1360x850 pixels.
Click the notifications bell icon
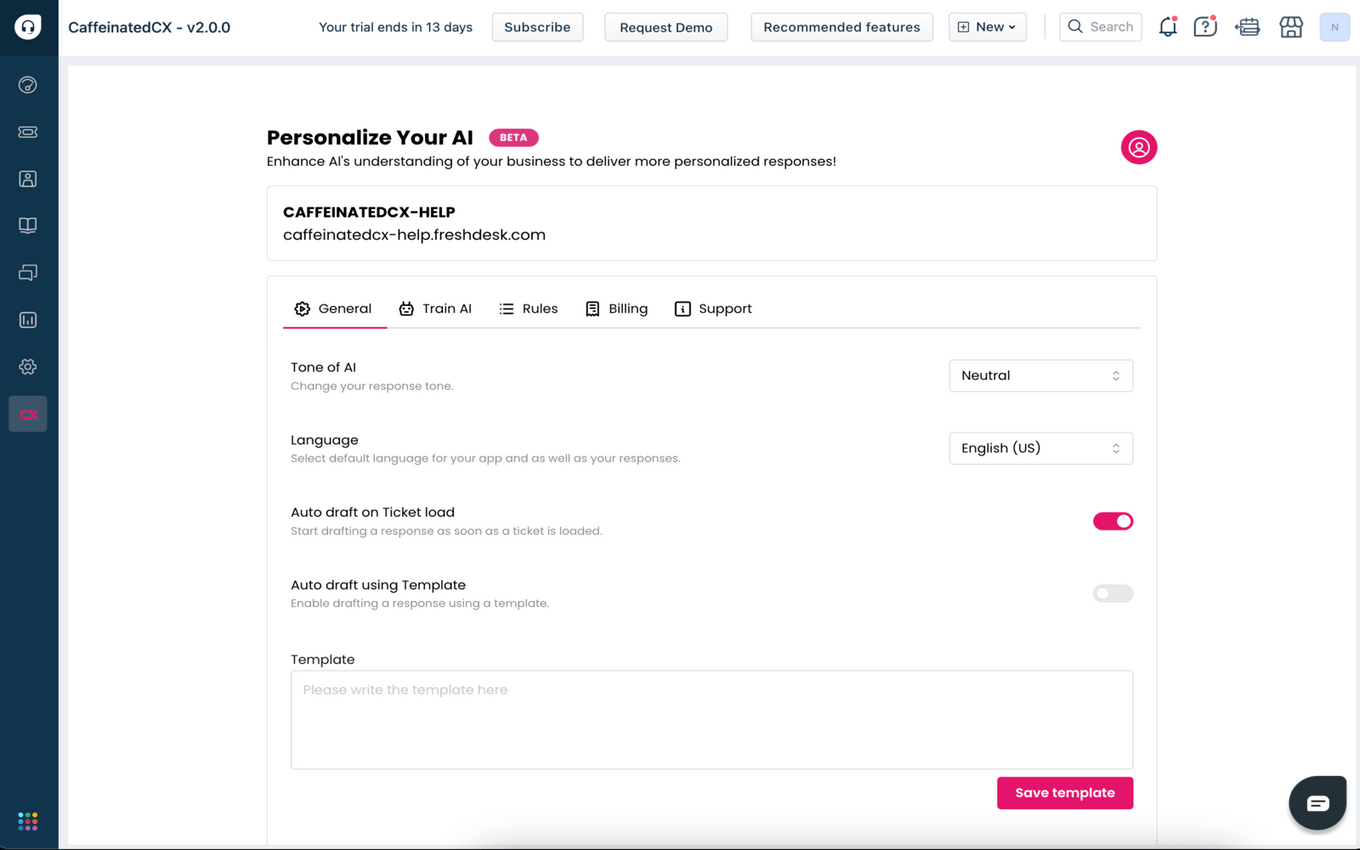pyautogui.click(x=1167, y=27)
